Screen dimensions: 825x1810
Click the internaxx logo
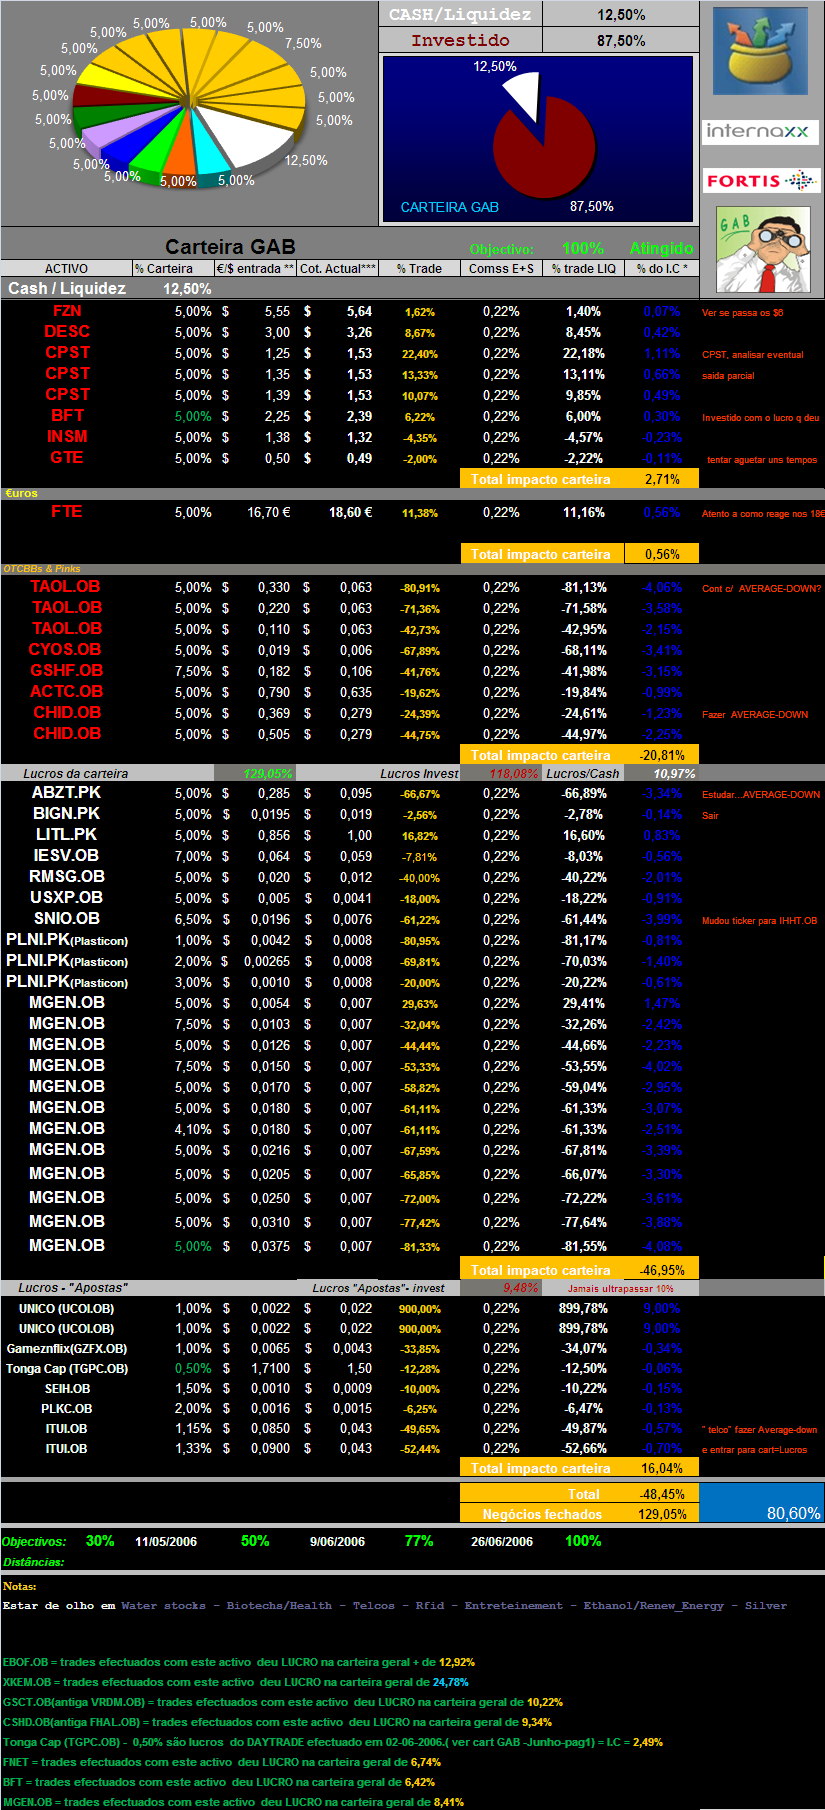[760, 132]
